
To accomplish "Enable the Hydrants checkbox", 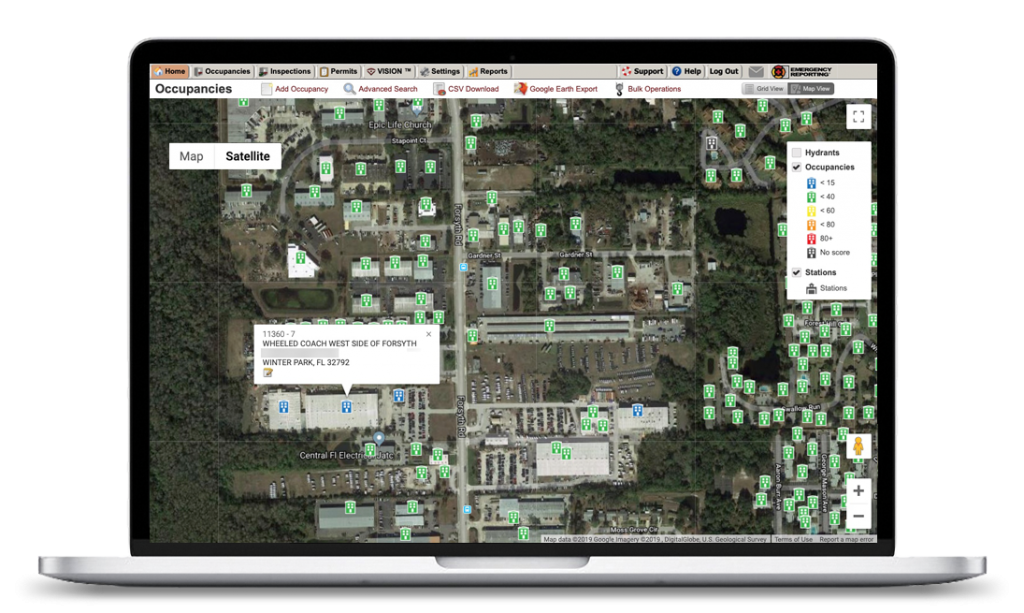I will [x=797, y=153].
